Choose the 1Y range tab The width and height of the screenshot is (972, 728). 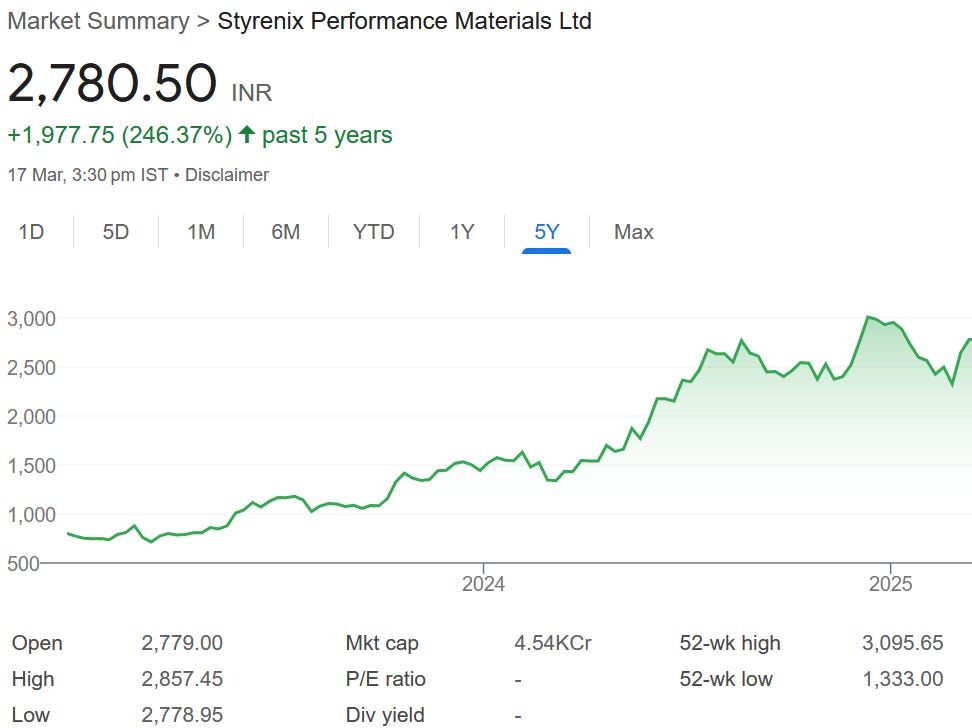point(462,232)
